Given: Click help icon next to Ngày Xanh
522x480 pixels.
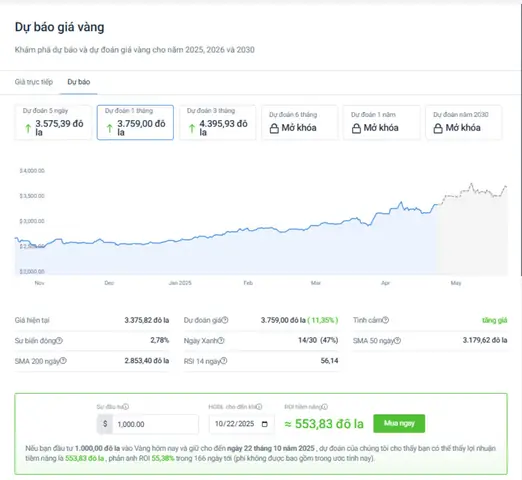Looking at the screenshot, I should tap(221, 340).
